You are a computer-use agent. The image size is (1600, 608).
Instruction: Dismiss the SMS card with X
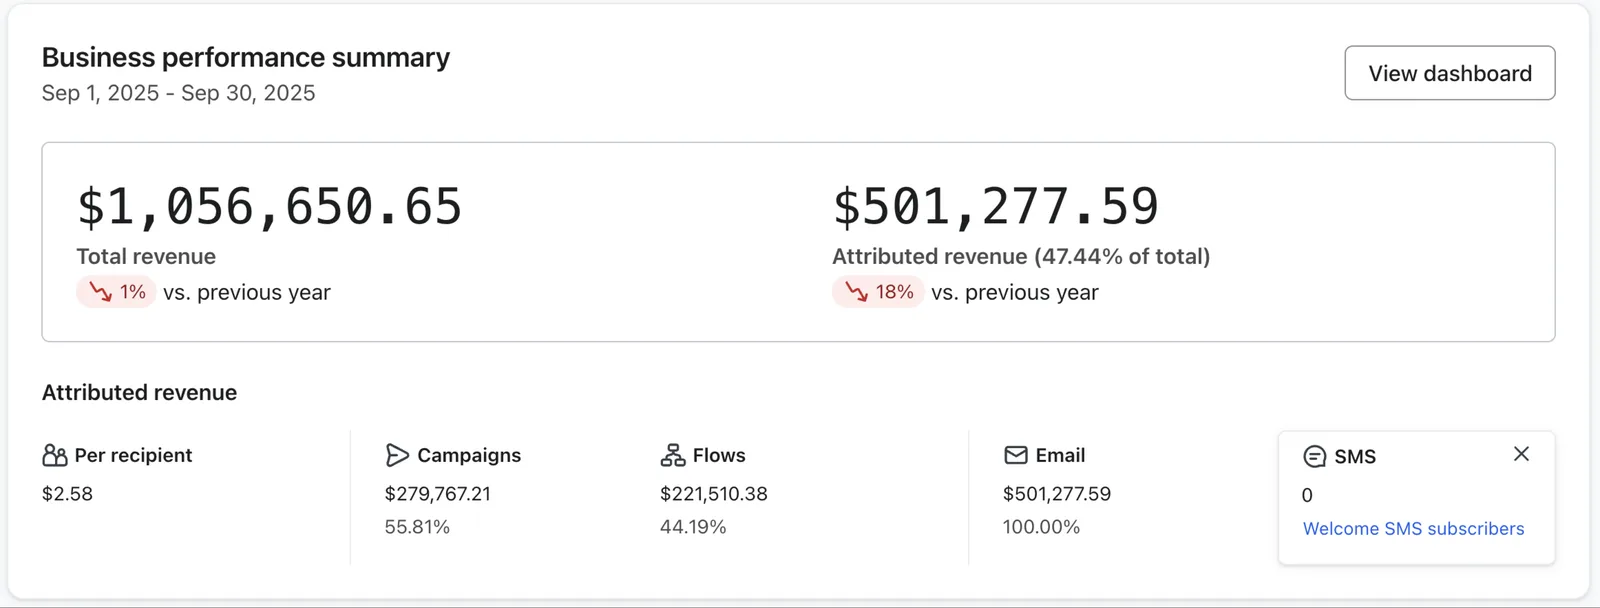pyautogui.click(x=1521, y=454)
